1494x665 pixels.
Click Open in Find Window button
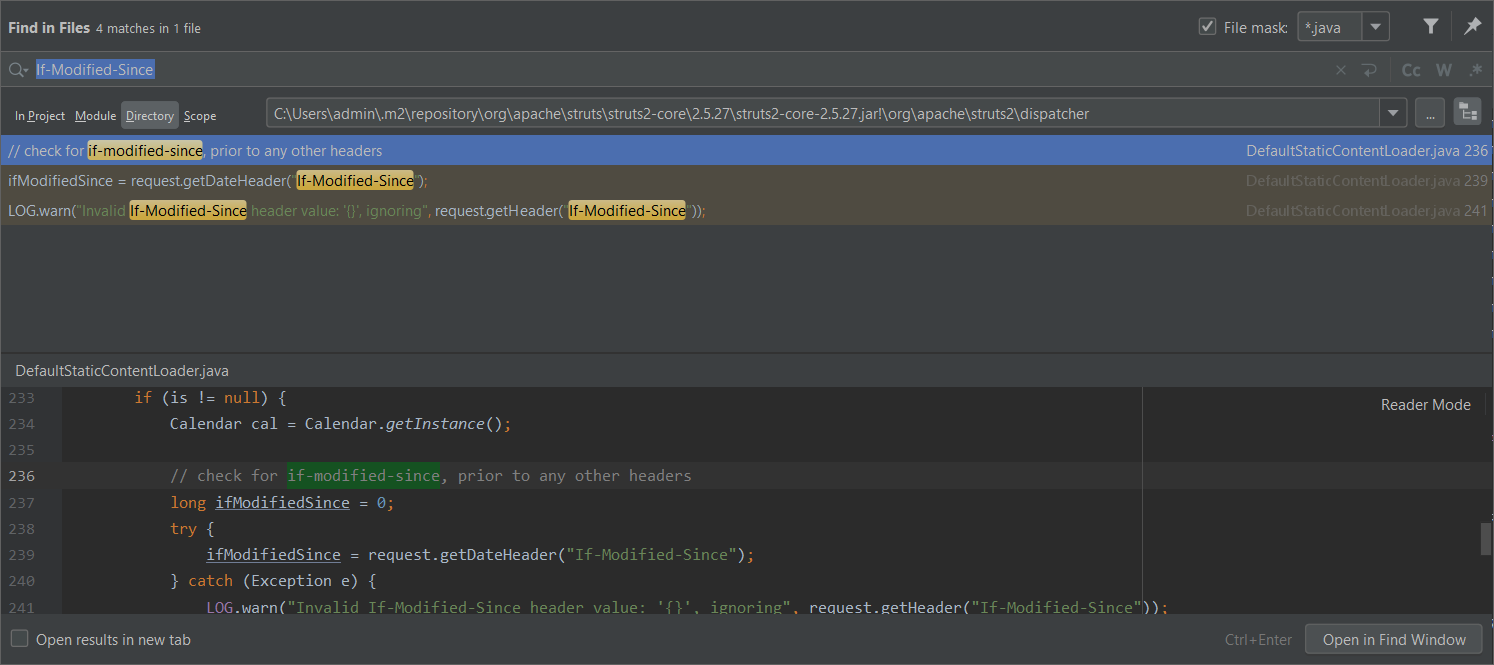pyautogui.click(x=1394, y=640)
